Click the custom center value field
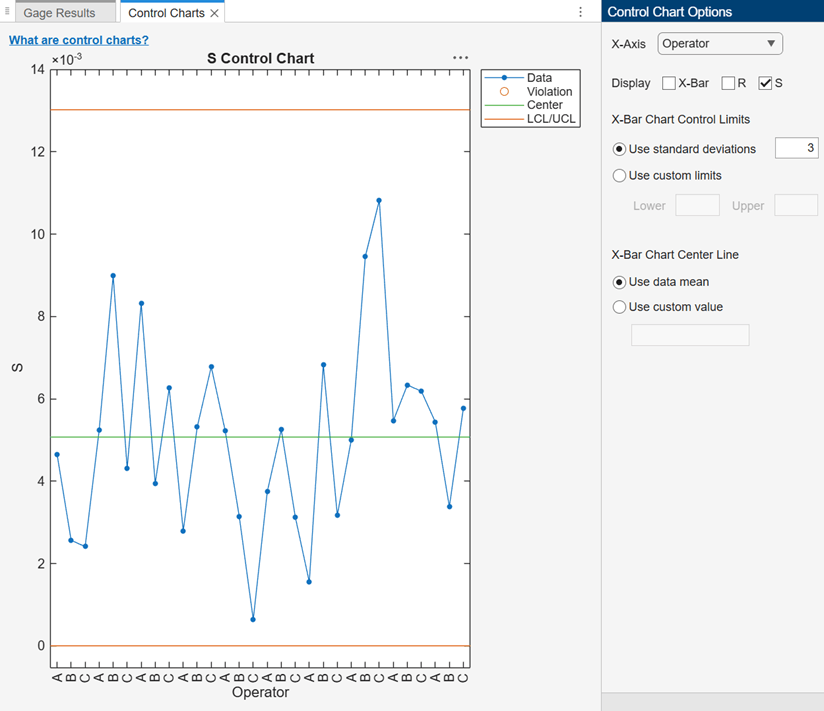 coord(690,335)
